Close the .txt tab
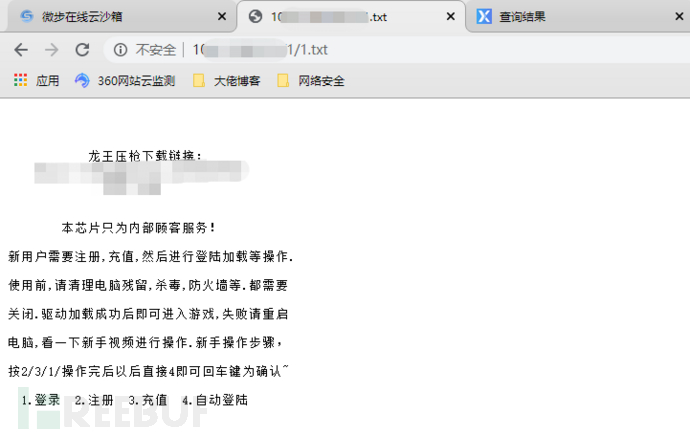 coord(451,17)
